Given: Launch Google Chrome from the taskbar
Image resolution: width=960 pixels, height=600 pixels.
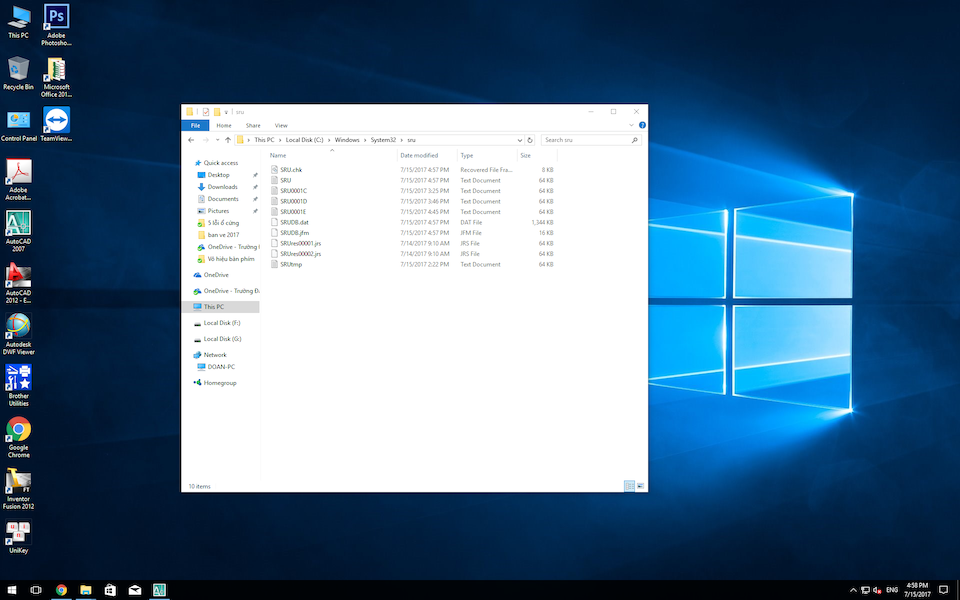Looking at the screenshot, I should pos(61,590).
